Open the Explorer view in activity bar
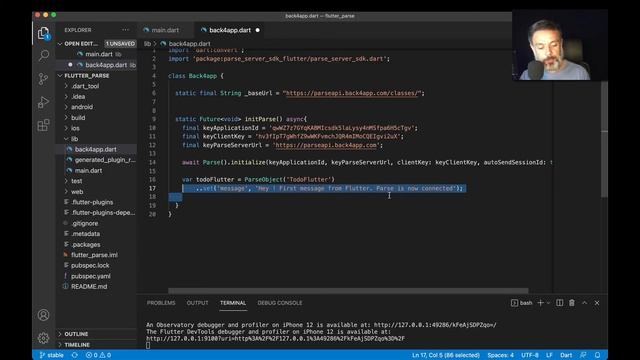The width and height of the screenshot is (640, 360). coord(43,33)
